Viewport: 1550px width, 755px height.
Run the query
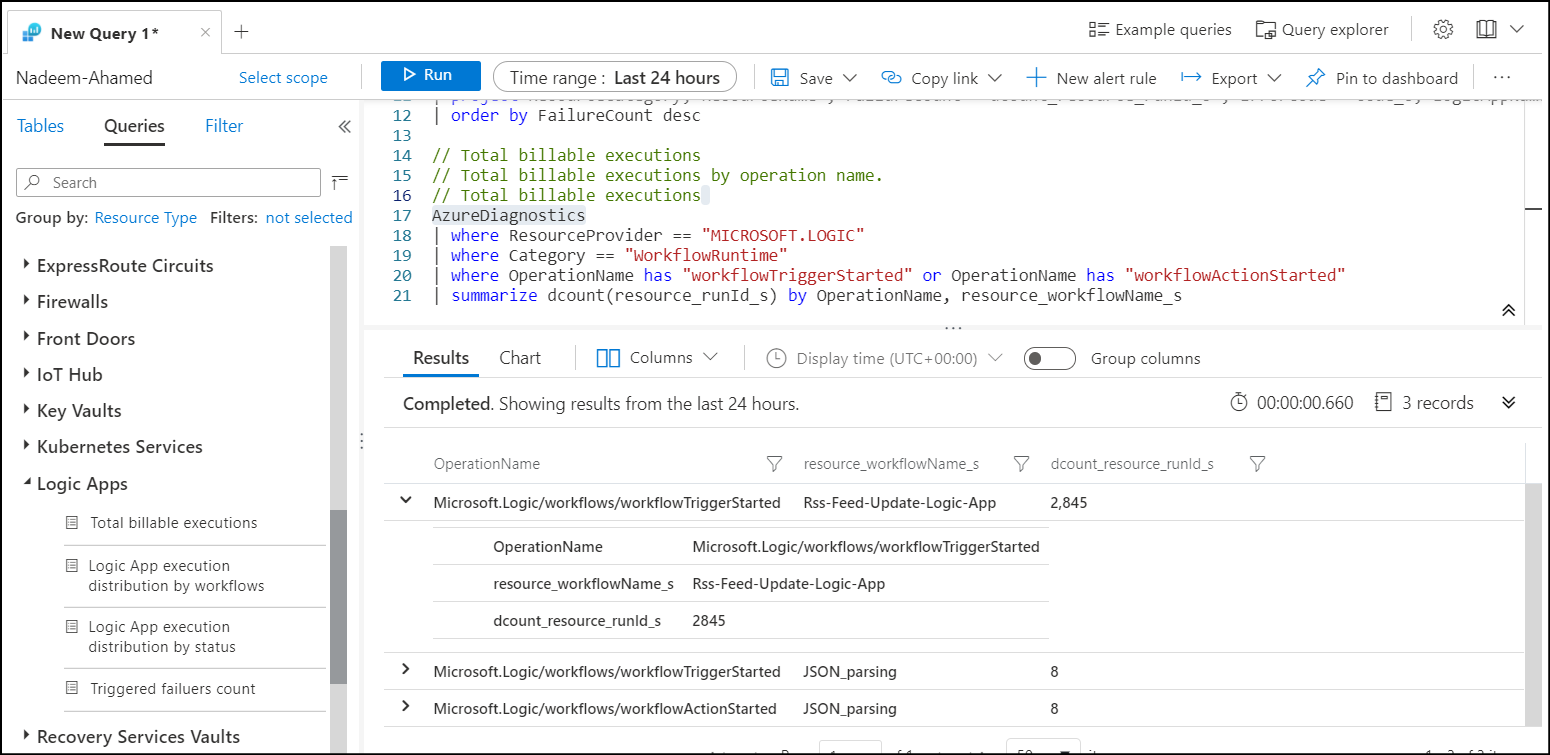(x=430, y=76)
